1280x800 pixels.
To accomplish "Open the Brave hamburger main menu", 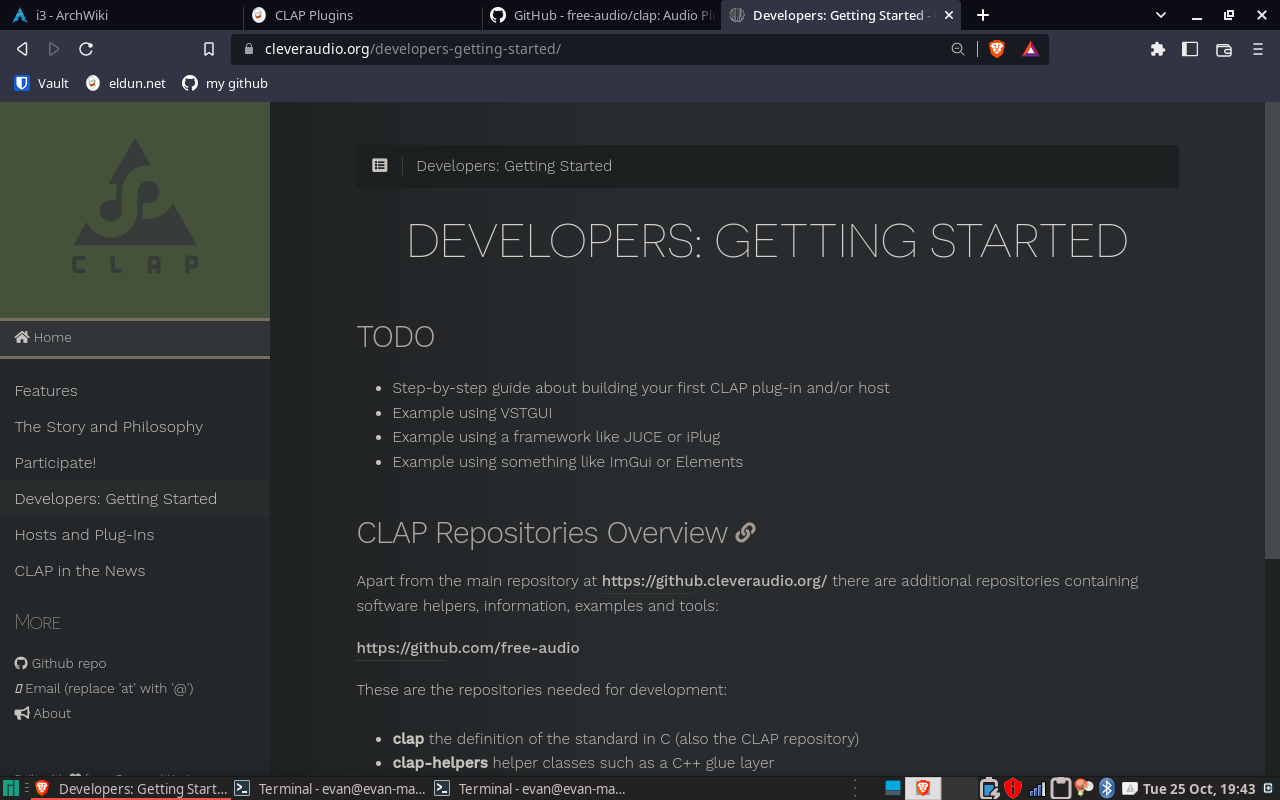I will [x=1258, y=49].
